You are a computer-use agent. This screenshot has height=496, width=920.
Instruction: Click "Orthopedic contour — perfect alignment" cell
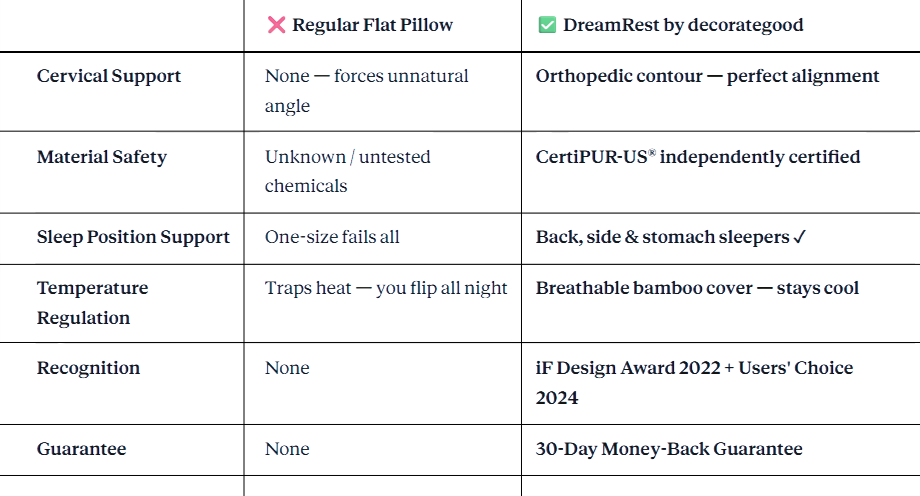[x=707, y=76]
